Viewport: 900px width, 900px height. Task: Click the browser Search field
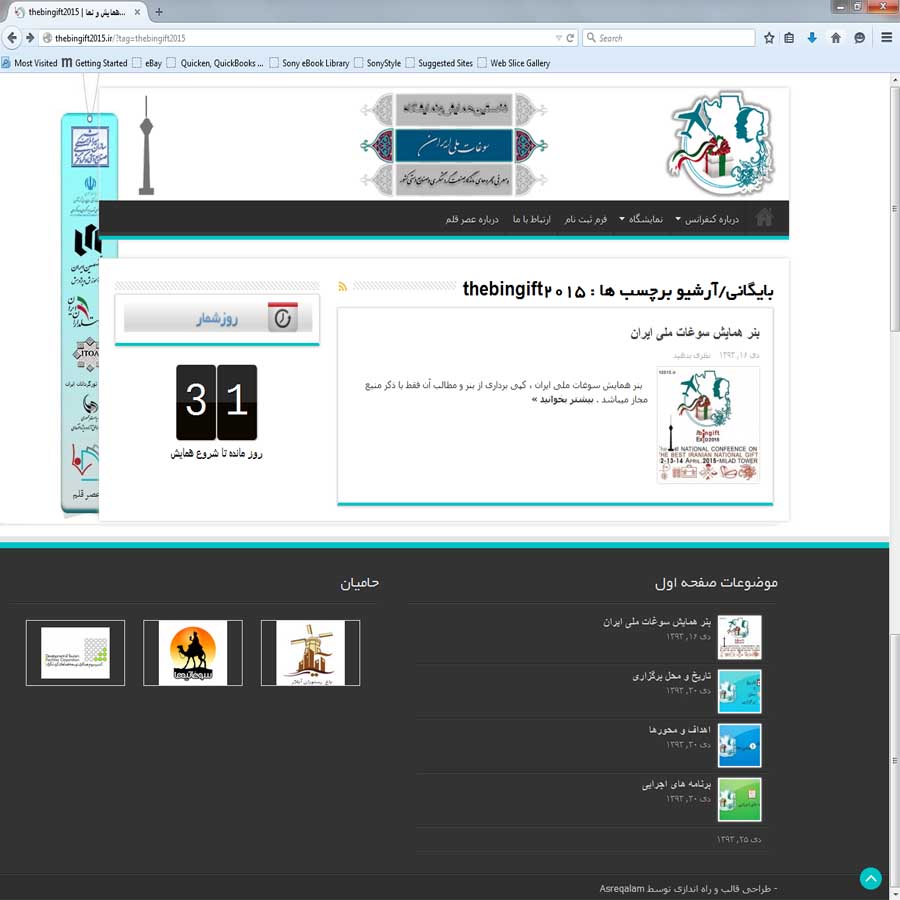pos(669,38)
